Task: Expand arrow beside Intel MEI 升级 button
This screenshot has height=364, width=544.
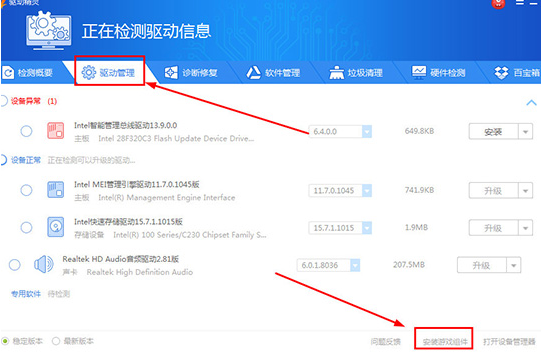Action: [x=525, y=191]
